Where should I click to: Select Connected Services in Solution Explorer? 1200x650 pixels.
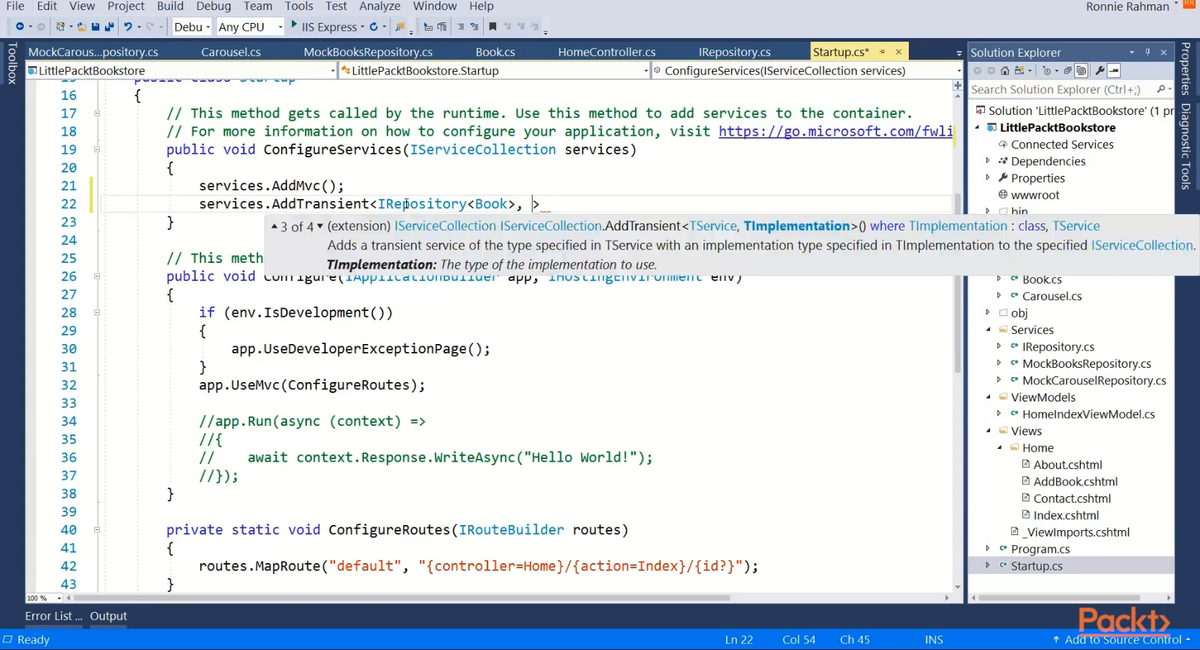pos(1062,144)
